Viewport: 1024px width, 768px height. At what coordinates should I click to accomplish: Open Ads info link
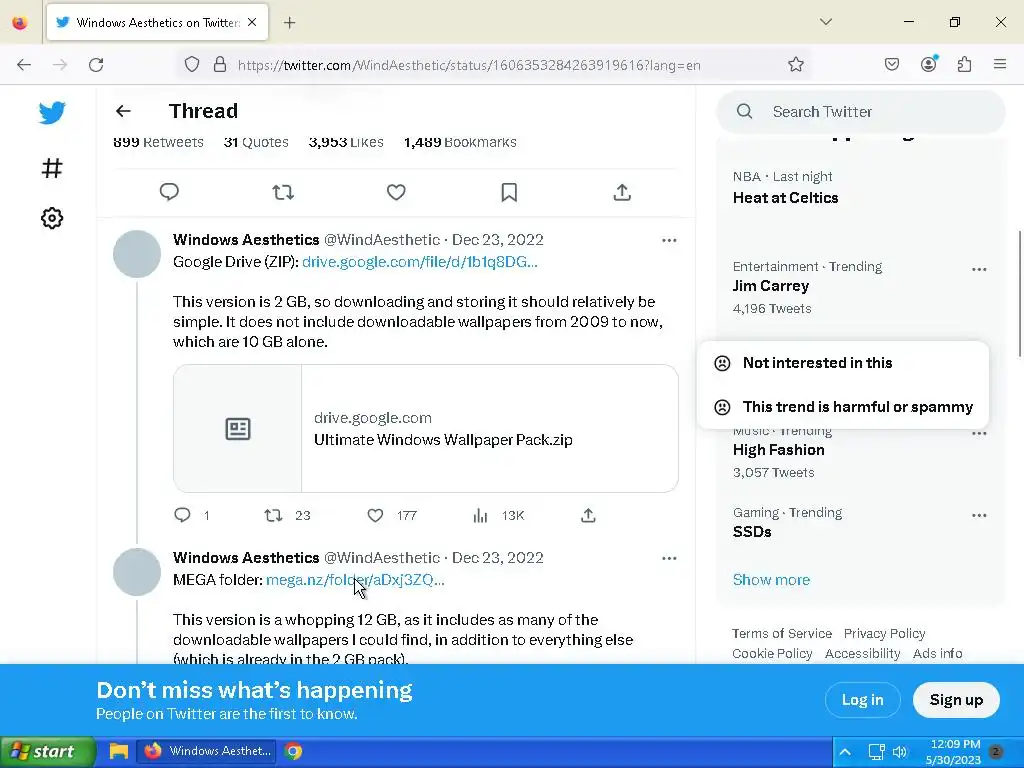tap(937, 654)
